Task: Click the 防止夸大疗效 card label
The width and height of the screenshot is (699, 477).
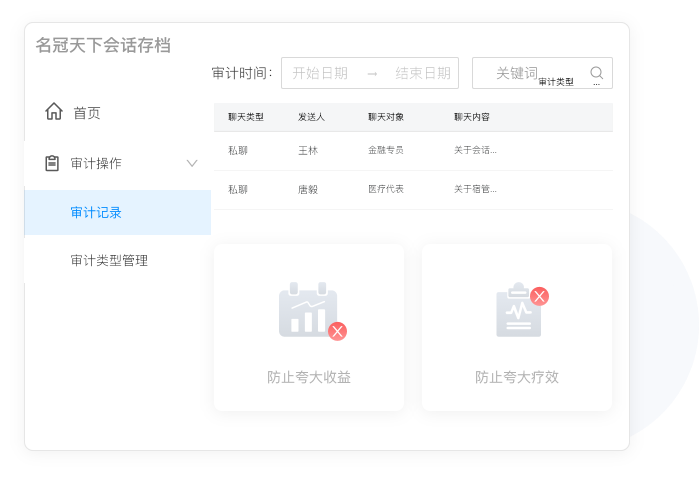Action: click(517, 378)
